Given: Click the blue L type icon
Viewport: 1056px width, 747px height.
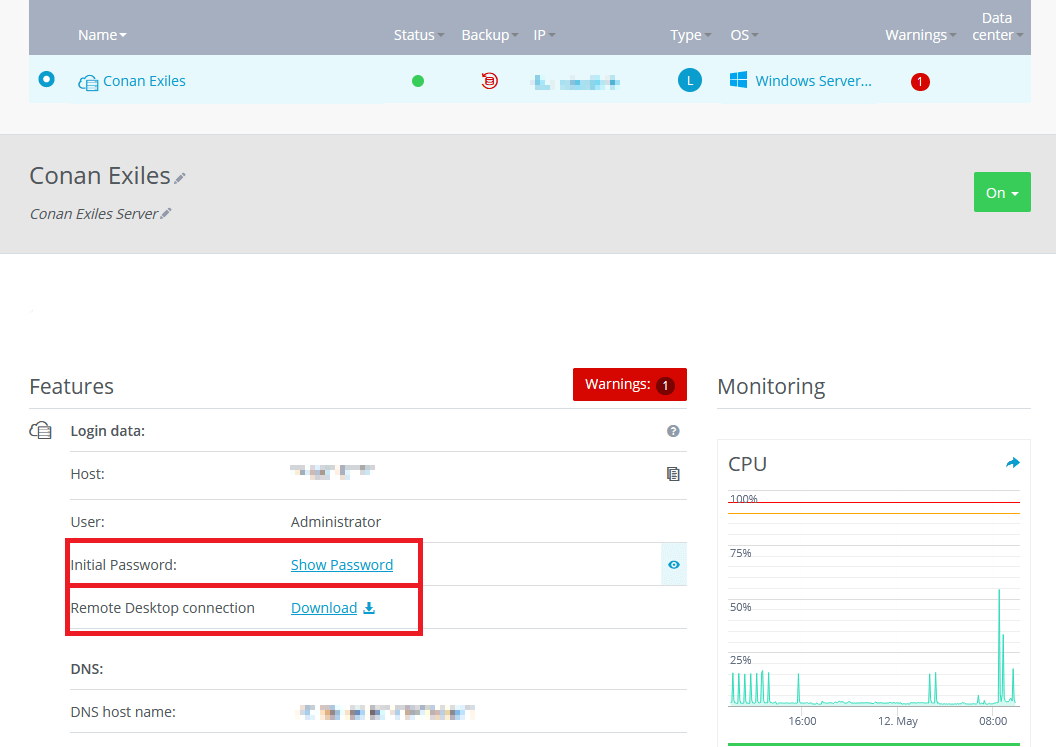Looking at the screenshot, I should [690, 81].
